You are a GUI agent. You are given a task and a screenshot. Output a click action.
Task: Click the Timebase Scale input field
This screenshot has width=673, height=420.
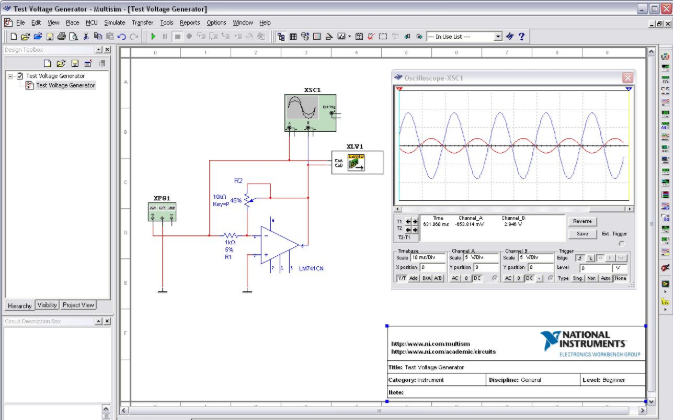click(428, 258)
